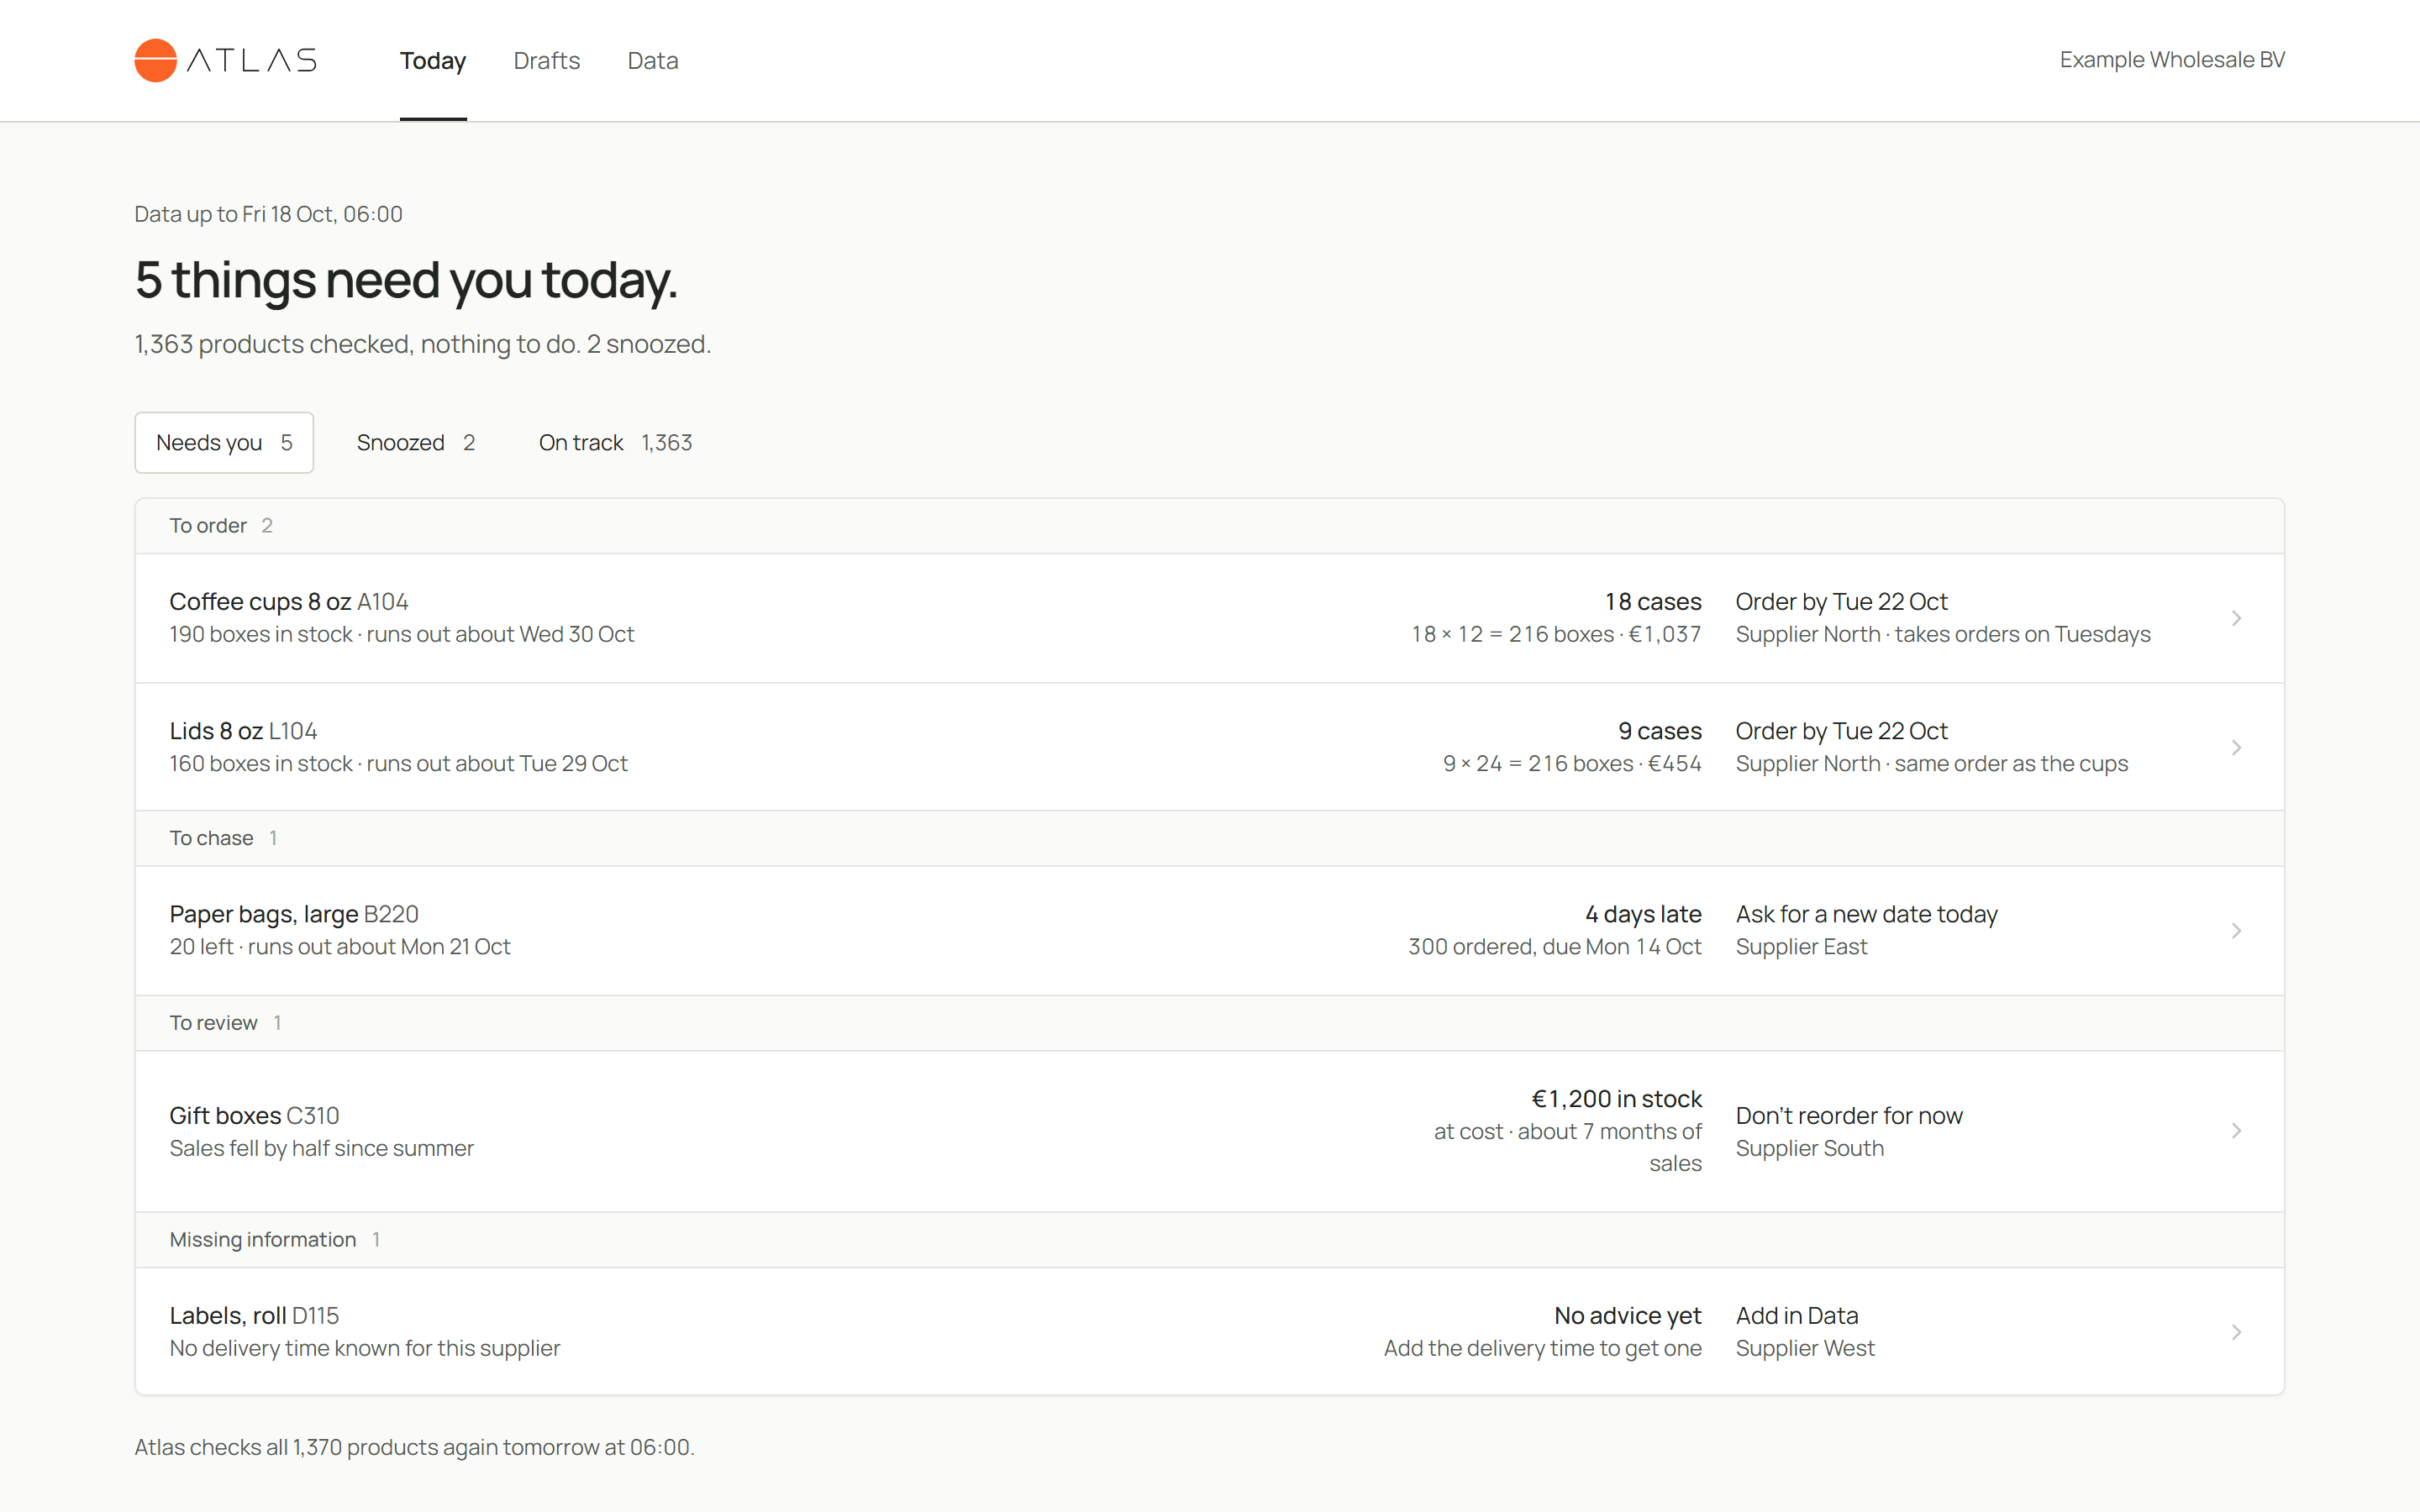Click 'Atlas checks all 1,370 products' footer
Viewport: 2420px width, 1512px height.
point(414,1447)
